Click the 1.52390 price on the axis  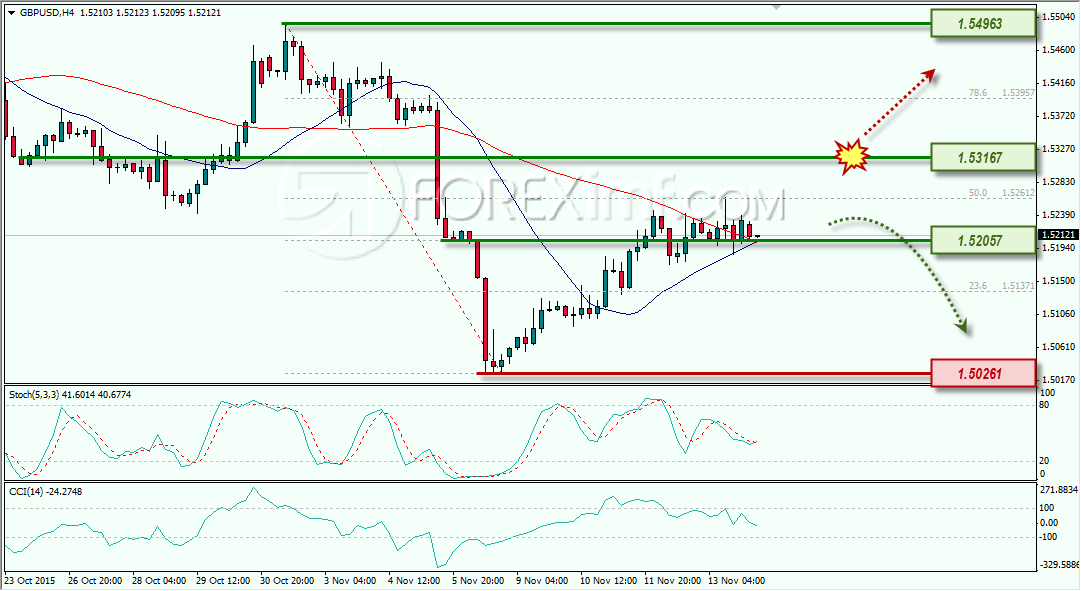tap(1058, 214)
